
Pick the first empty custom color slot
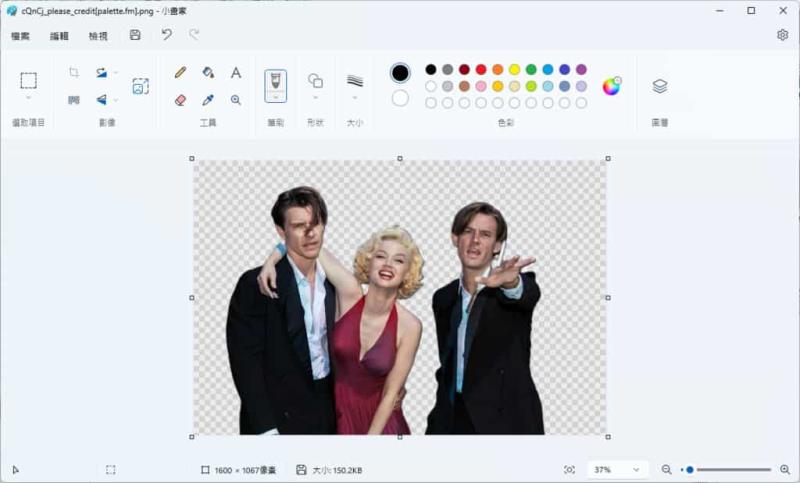[431, 103]
